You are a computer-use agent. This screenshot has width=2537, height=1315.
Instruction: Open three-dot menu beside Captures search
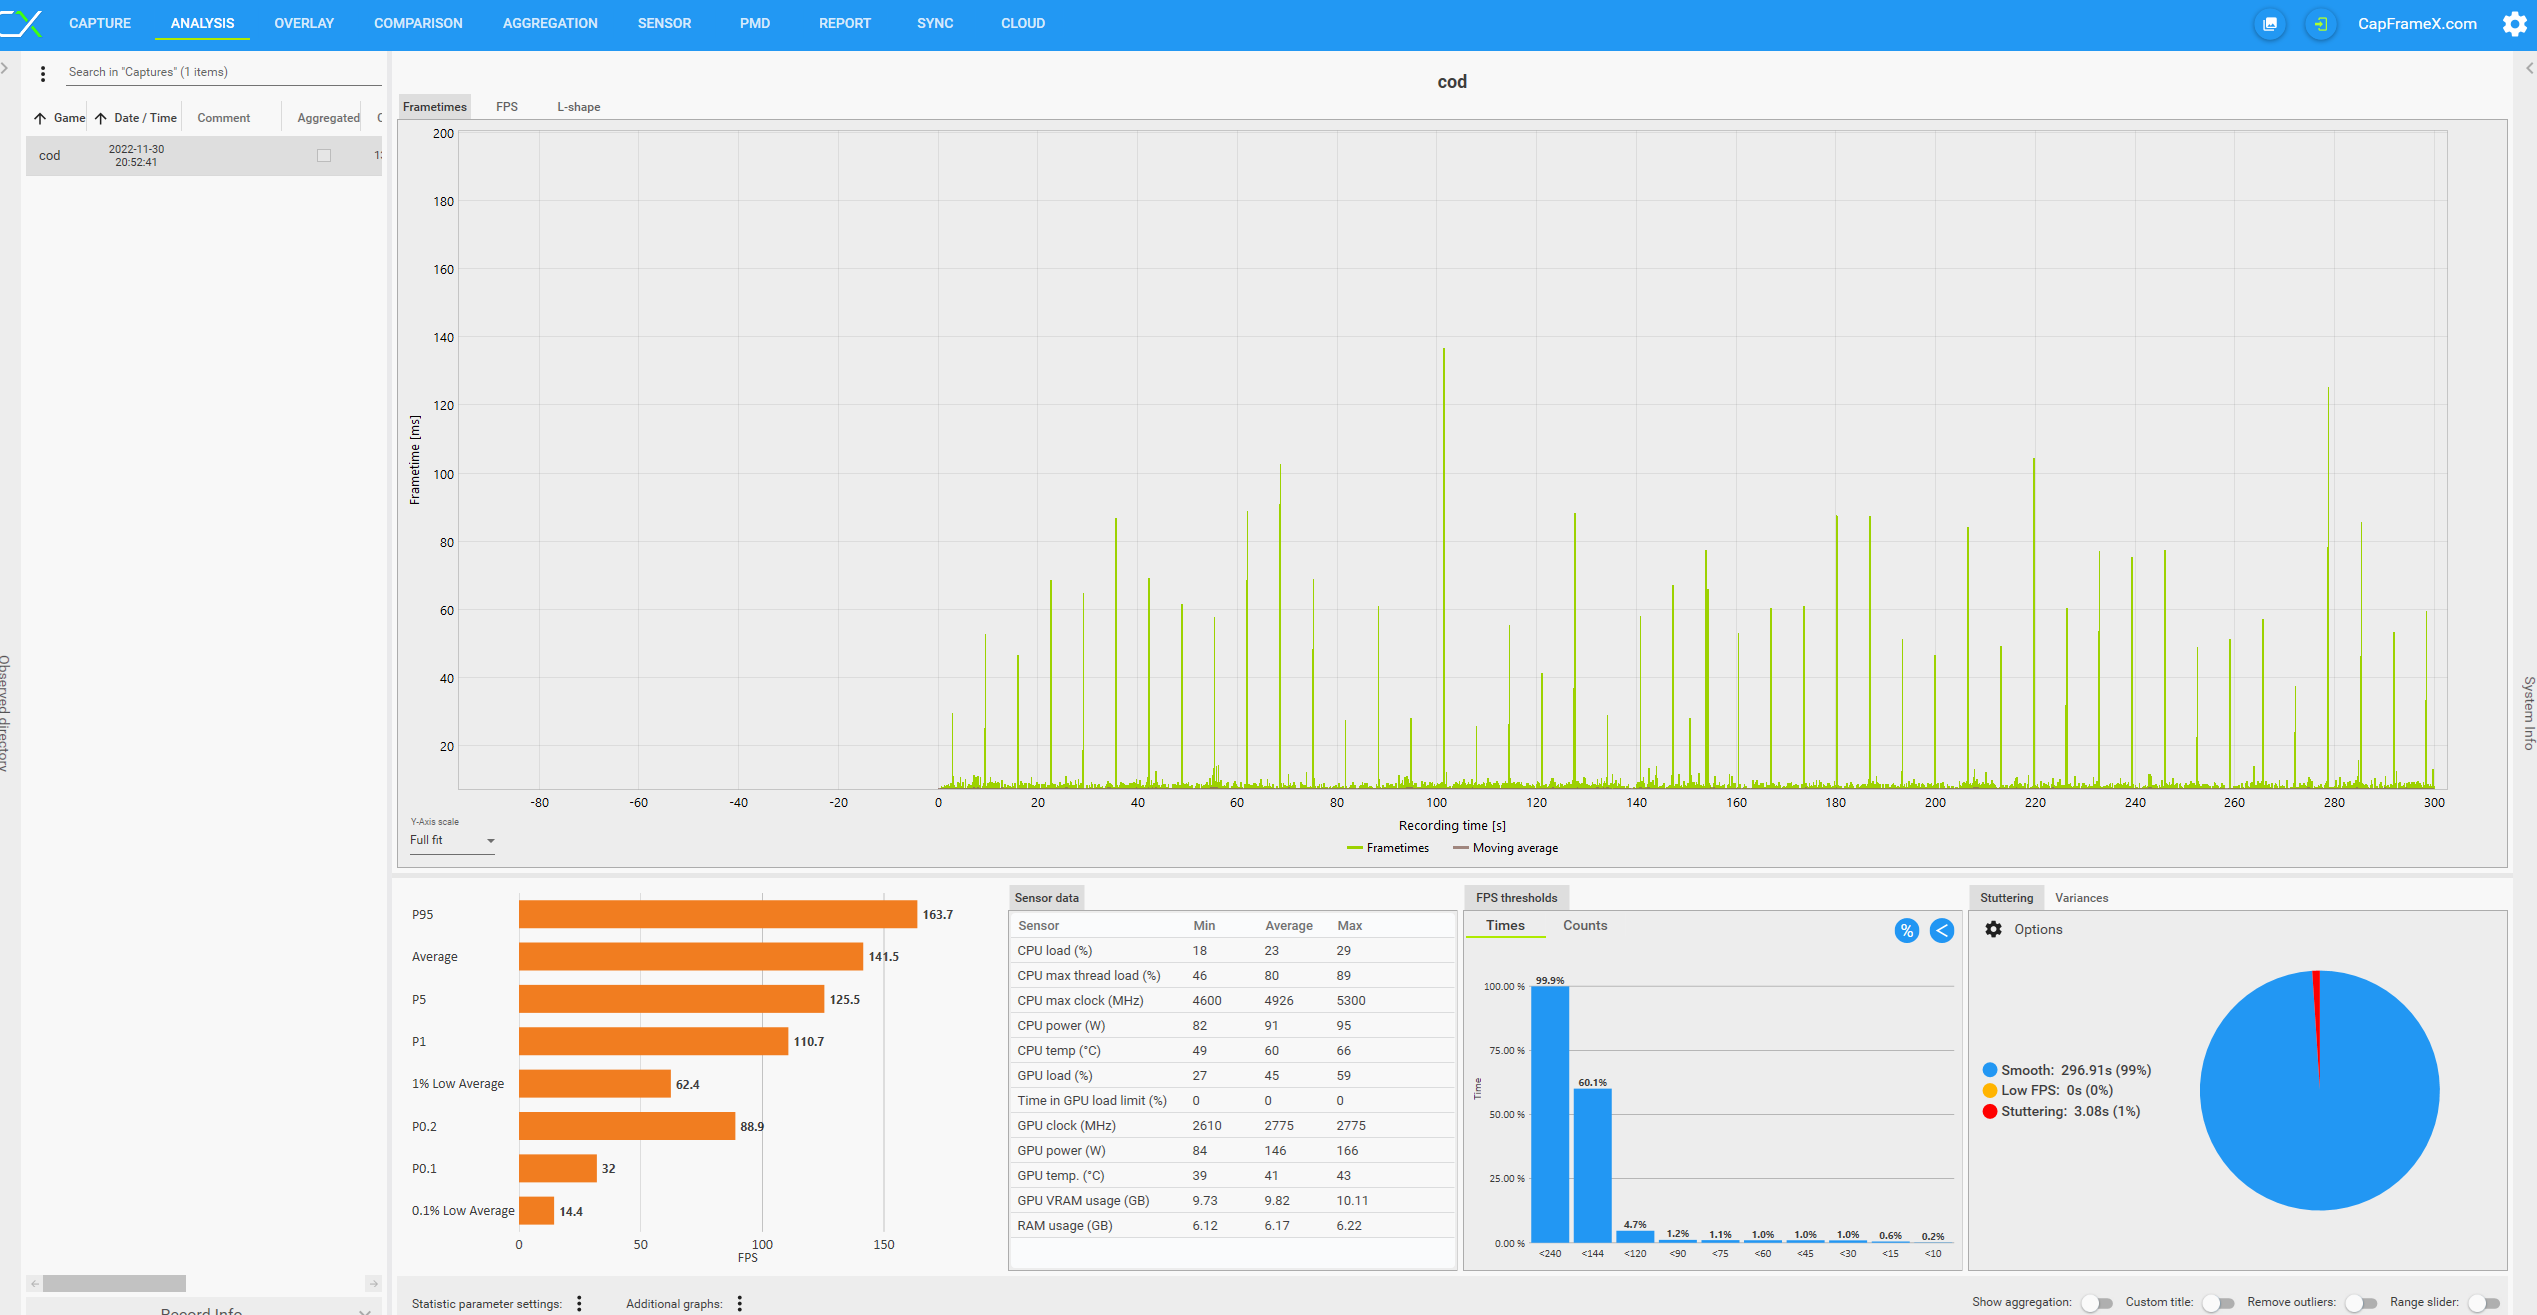pyautogui.click(x=42, y=73)
